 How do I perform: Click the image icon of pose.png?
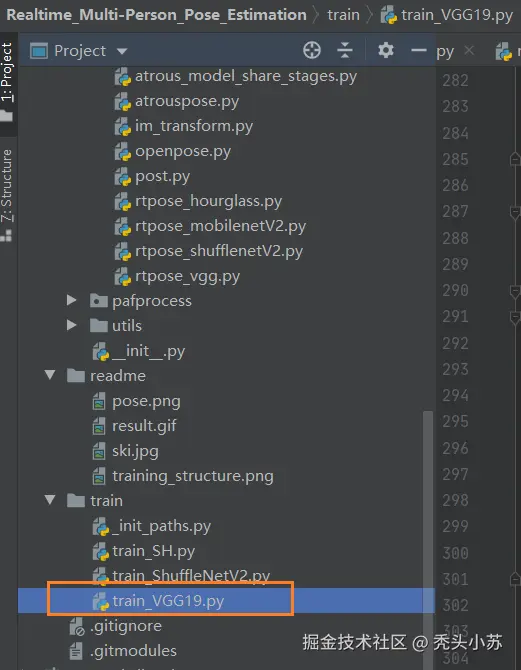(x=99, y=402)
